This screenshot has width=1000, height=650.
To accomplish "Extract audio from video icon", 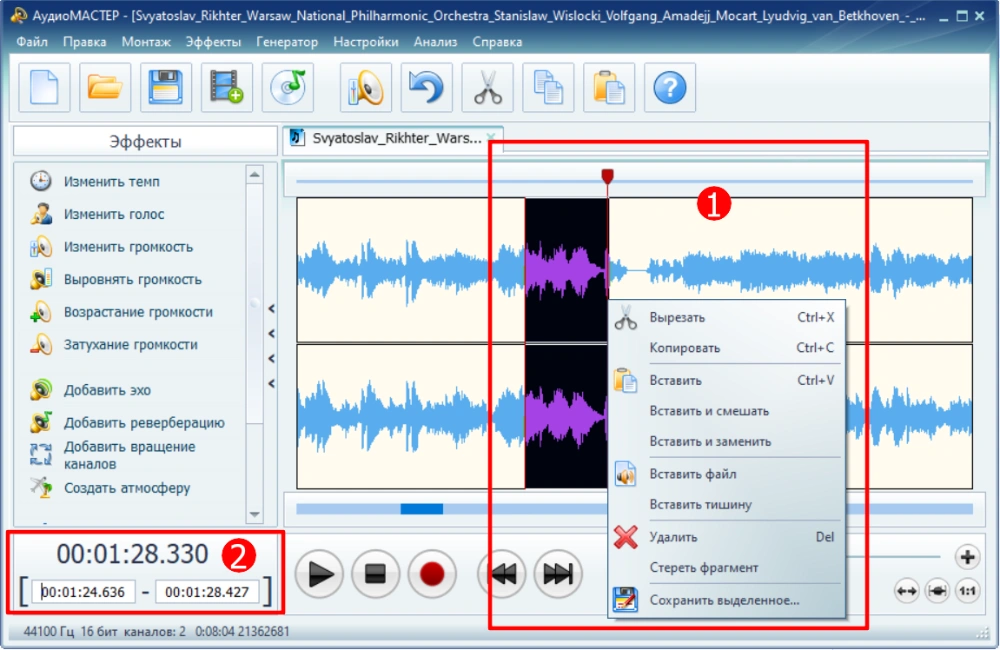I will pos(226,88).
